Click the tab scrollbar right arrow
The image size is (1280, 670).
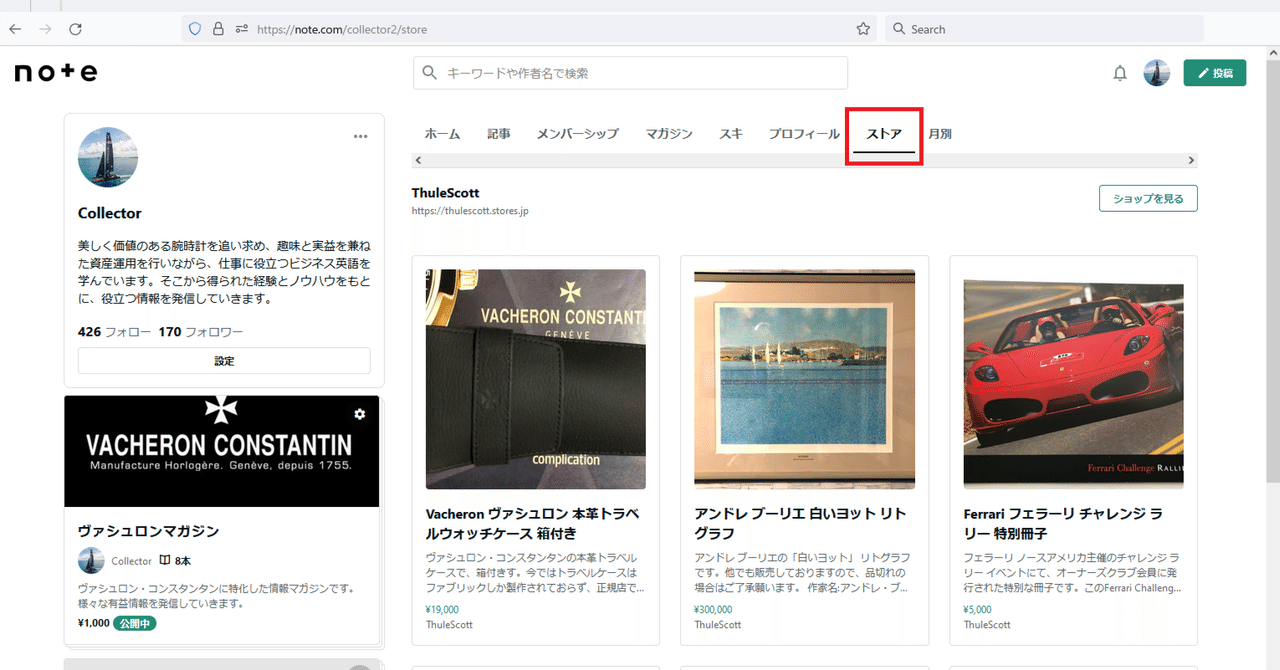1191,160
